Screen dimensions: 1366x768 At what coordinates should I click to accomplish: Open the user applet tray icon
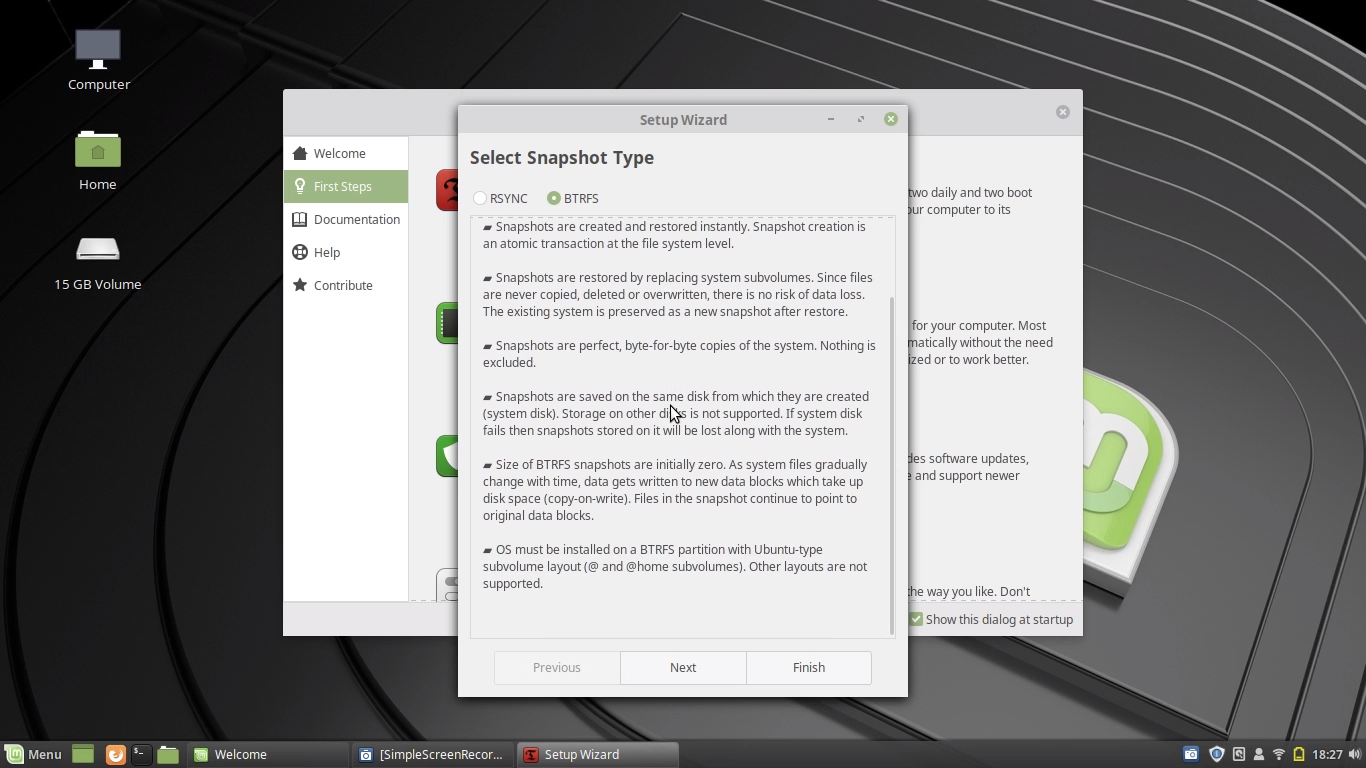(1259, 754)
